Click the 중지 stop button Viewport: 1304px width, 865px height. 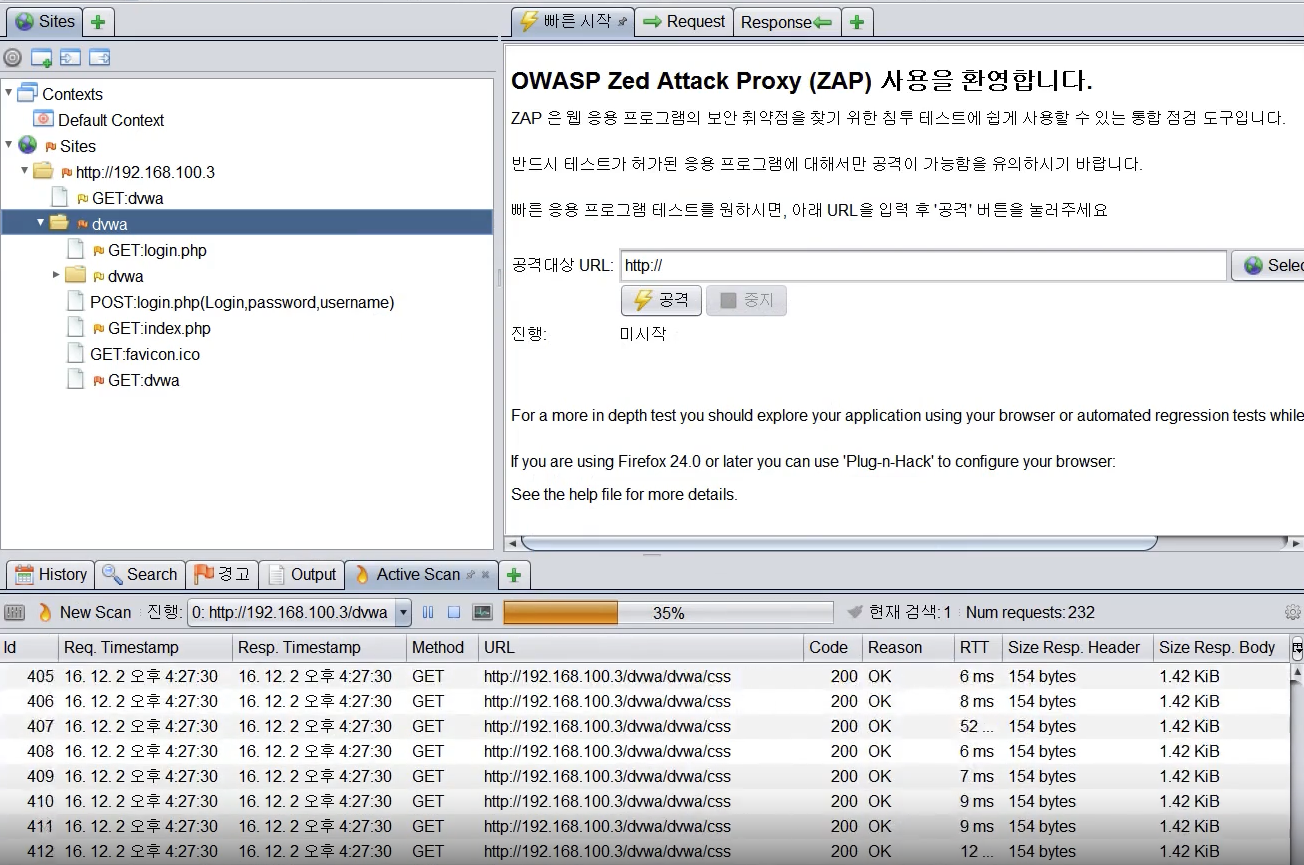746,300
